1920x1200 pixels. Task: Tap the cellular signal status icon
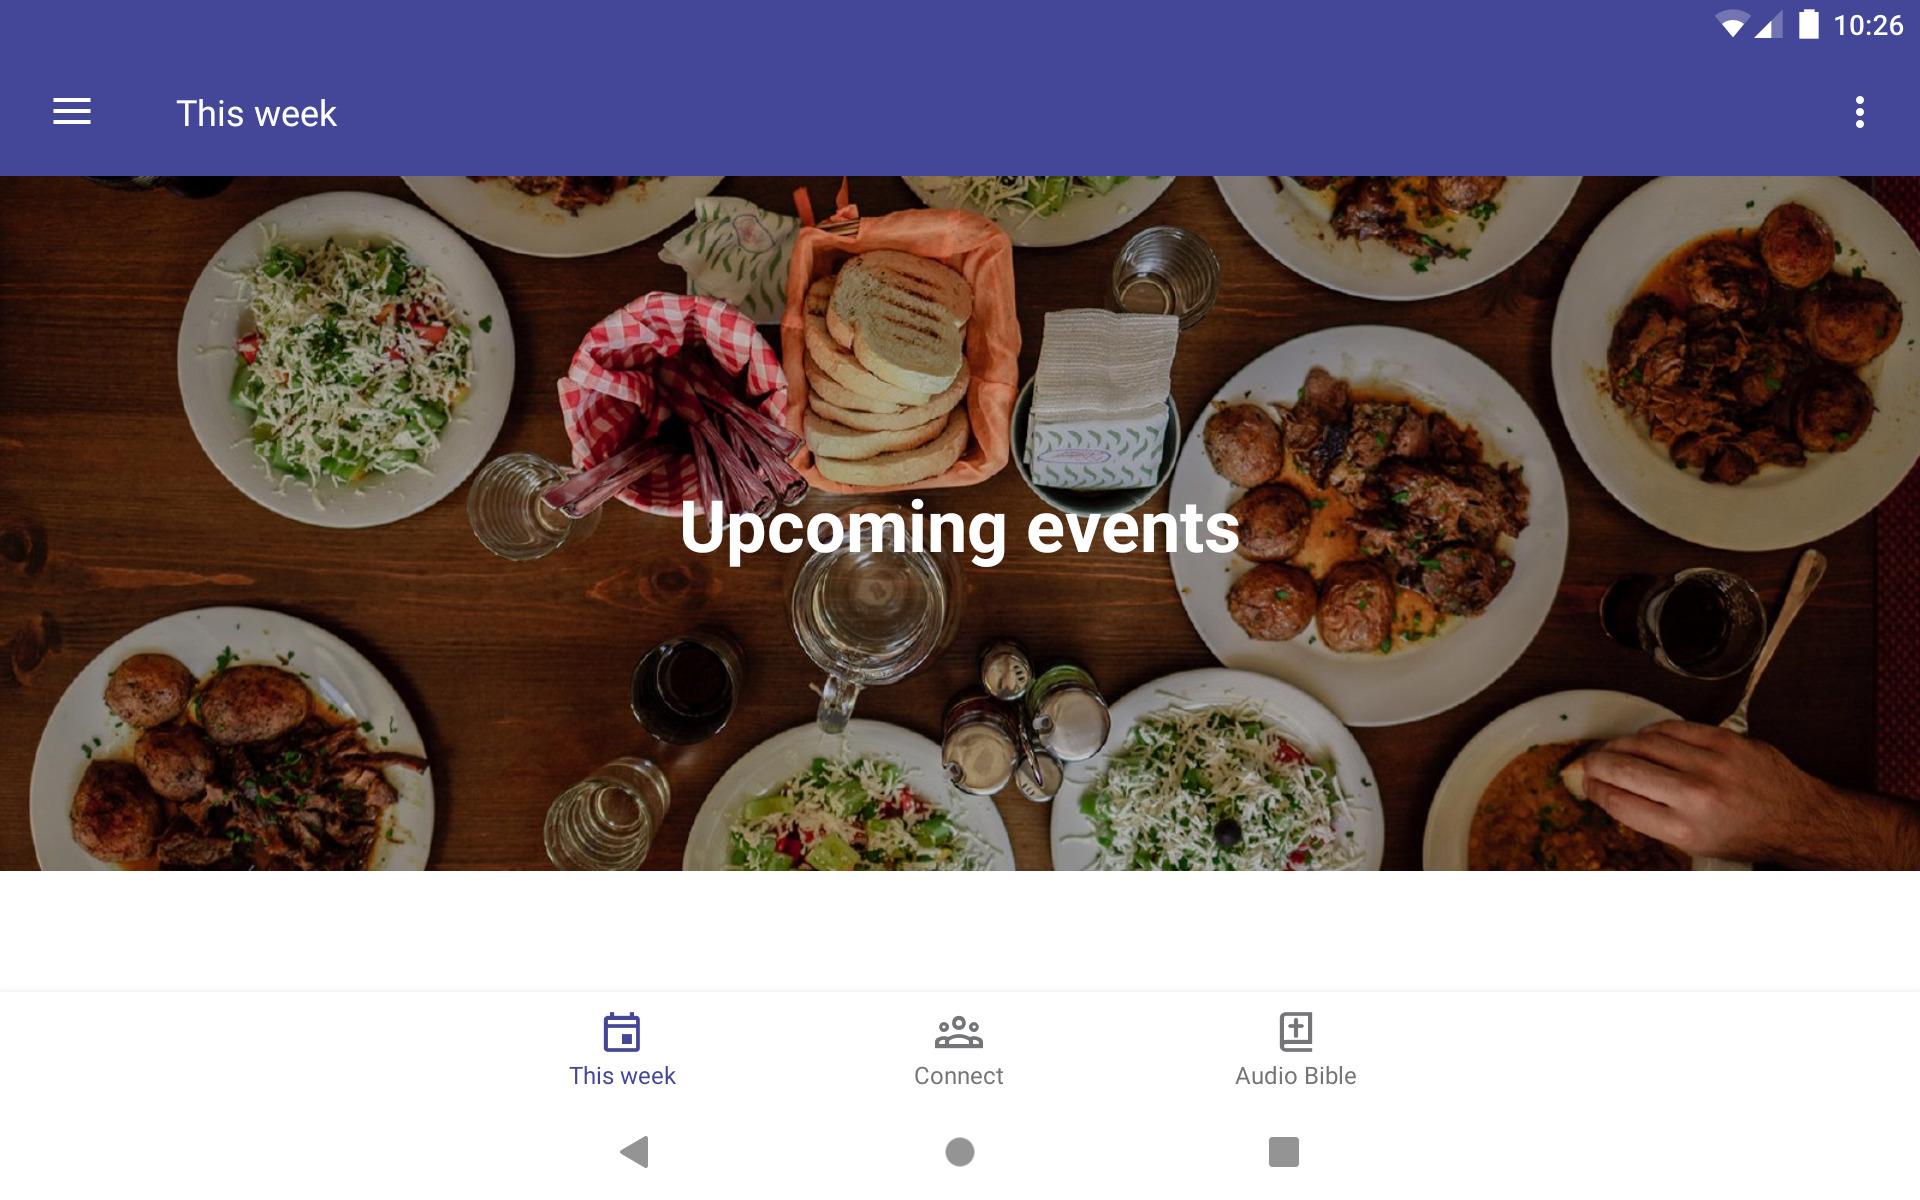click(1768, 25)
